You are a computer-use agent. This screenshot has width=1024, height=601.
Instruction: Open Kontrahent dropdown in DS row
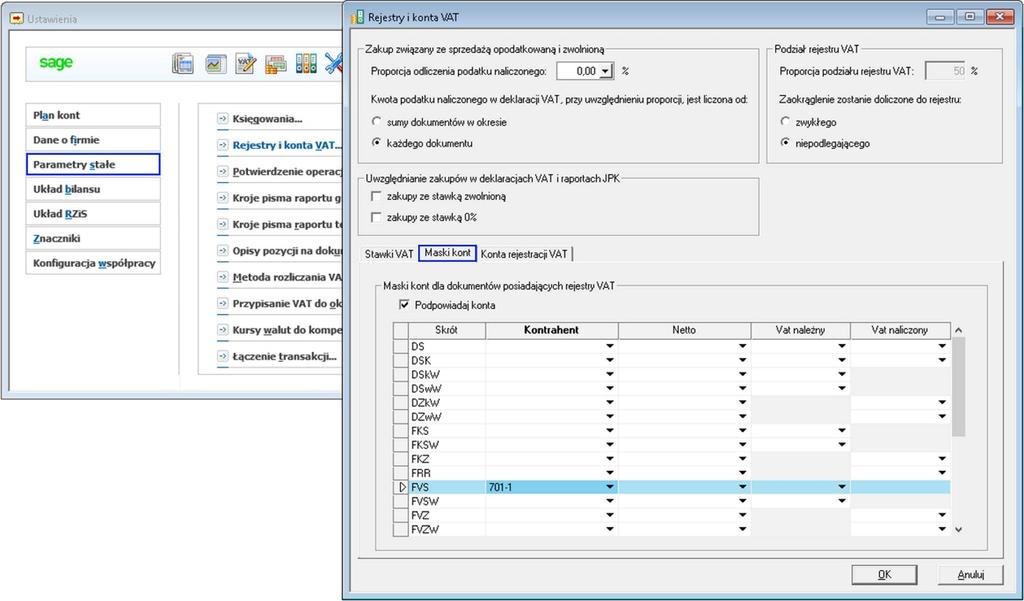coord(610,346)
